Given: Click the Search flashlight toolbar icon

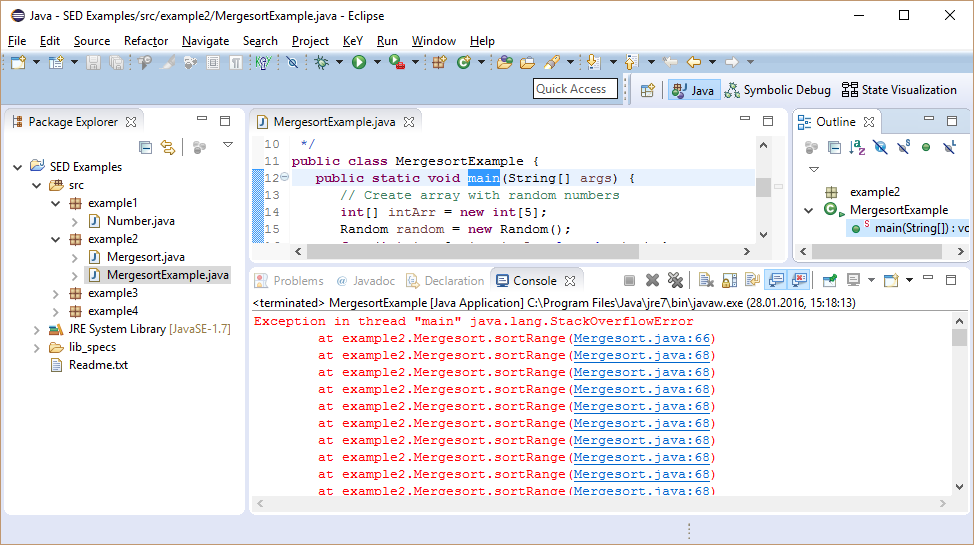Looking at the screenshot, I should point(552,62).
